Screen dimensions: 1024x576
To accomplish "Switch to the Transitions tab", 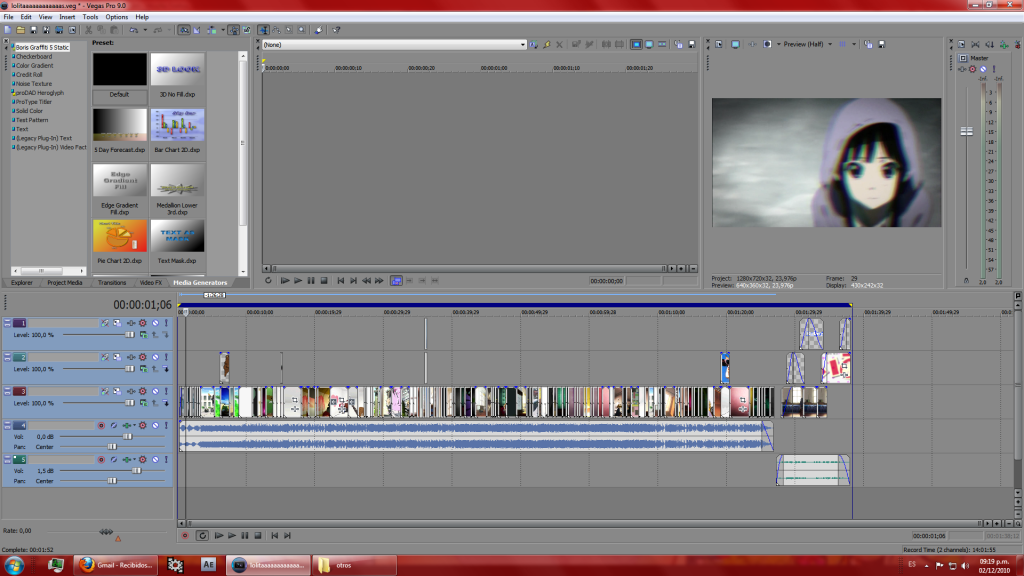I will click(112, 283).
